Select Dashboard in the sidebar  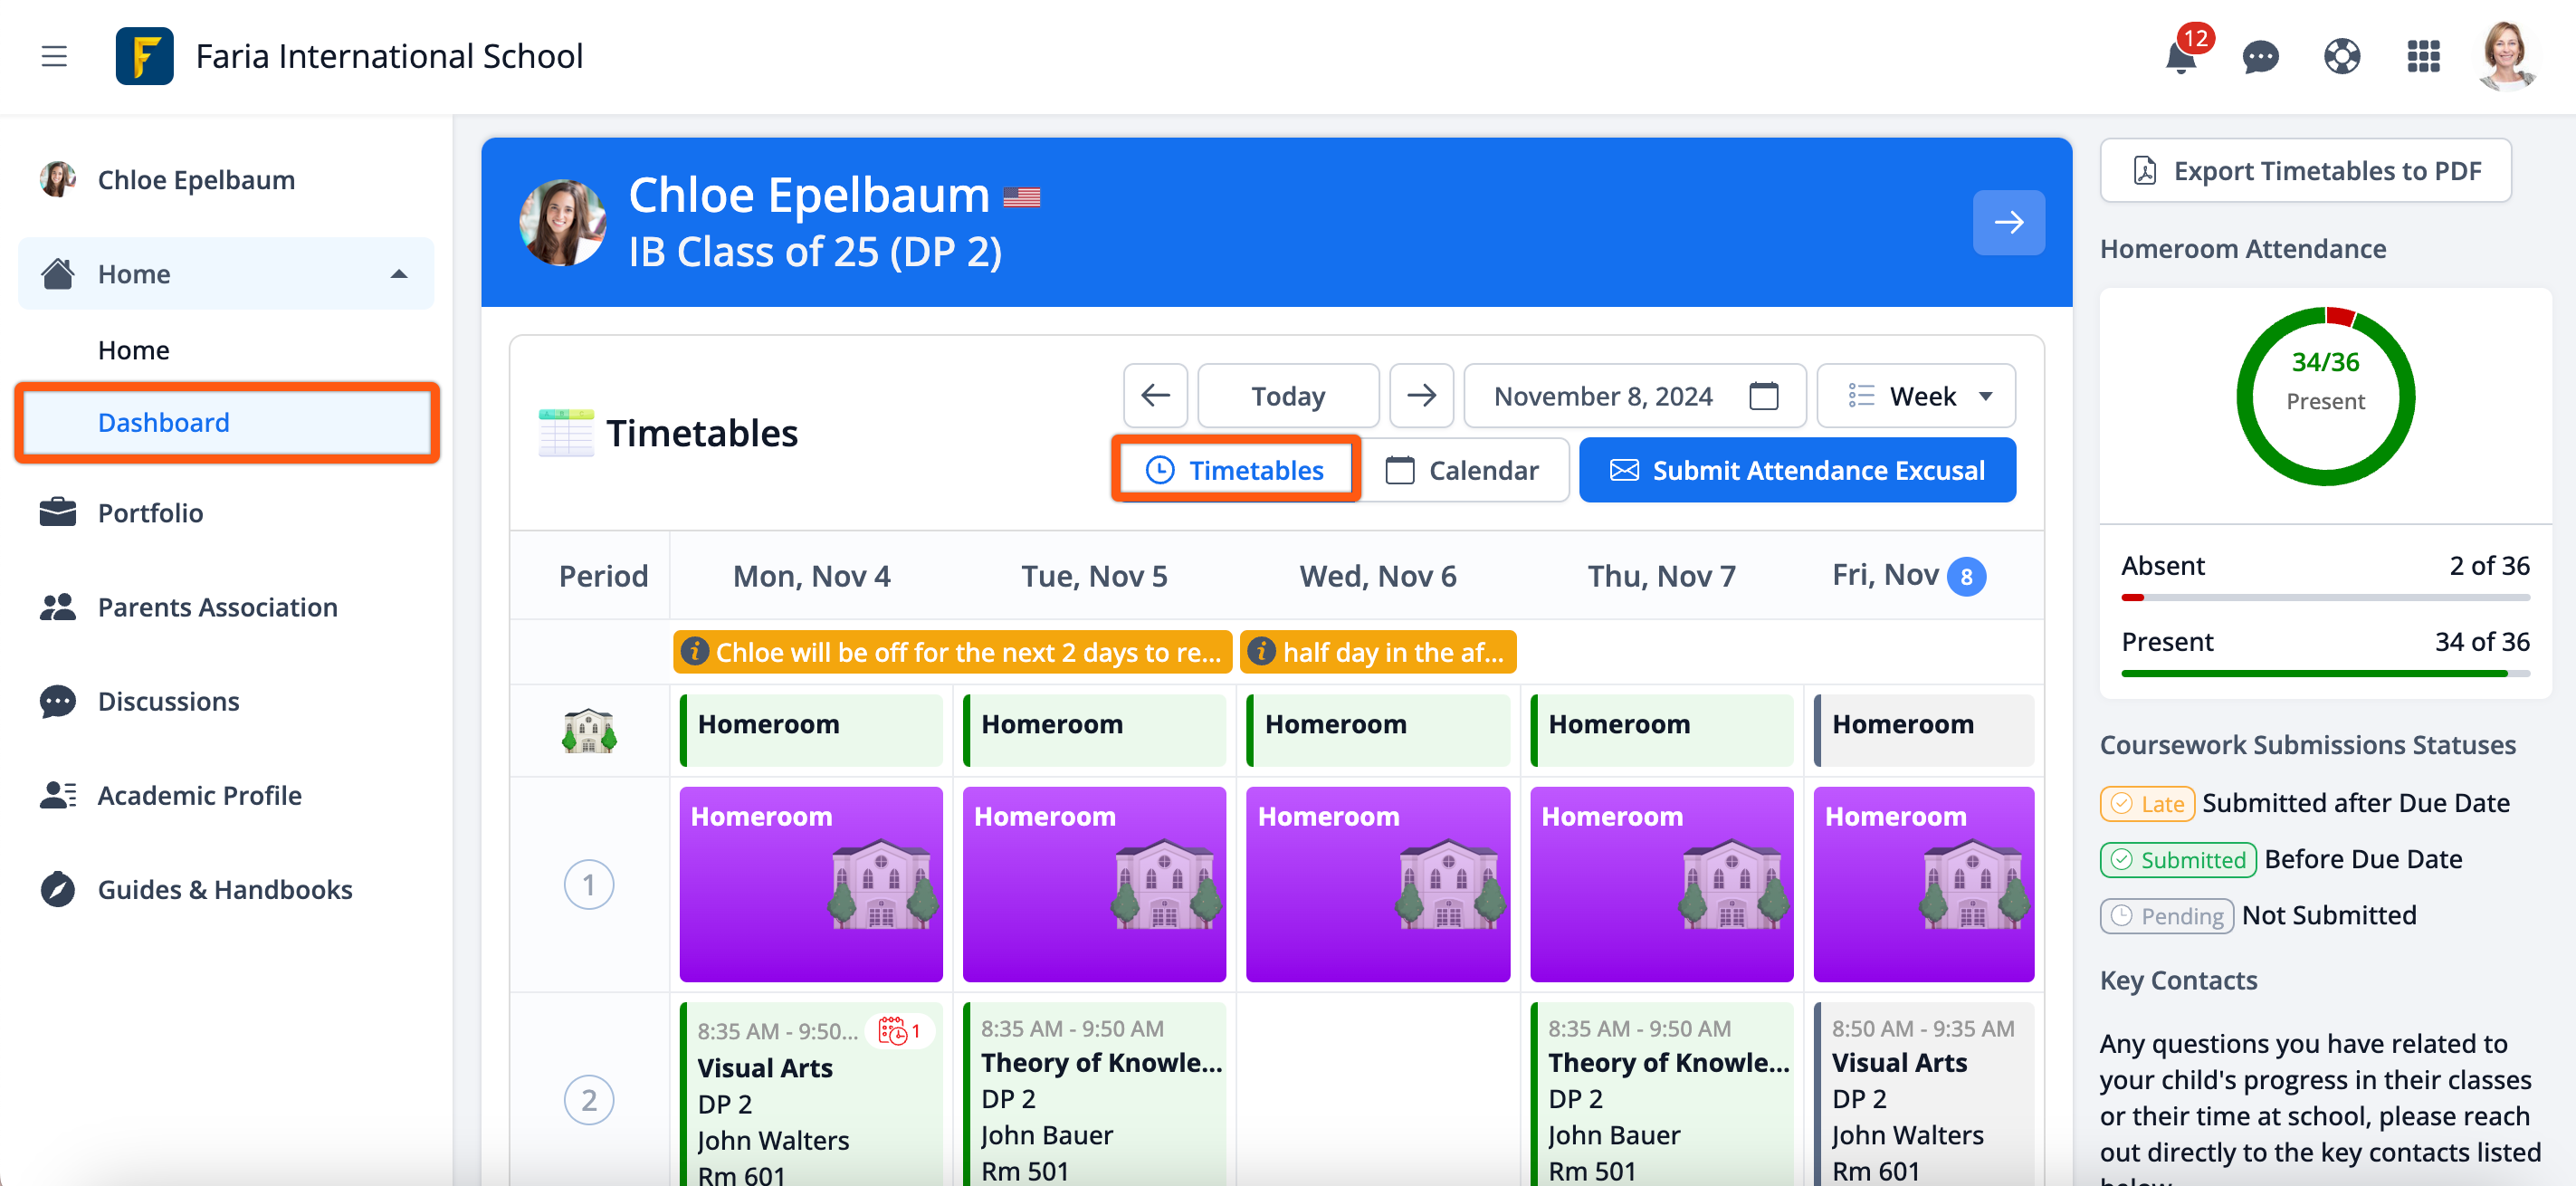point(164,422)
